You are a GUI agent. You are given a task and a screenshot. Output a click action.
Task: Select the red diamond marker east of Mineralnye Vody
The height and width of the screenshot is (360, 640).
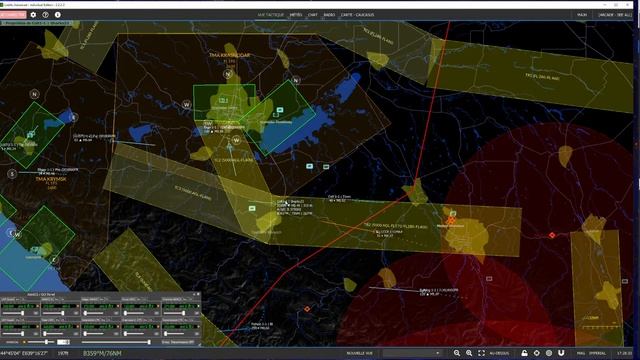tap(552, 235)
